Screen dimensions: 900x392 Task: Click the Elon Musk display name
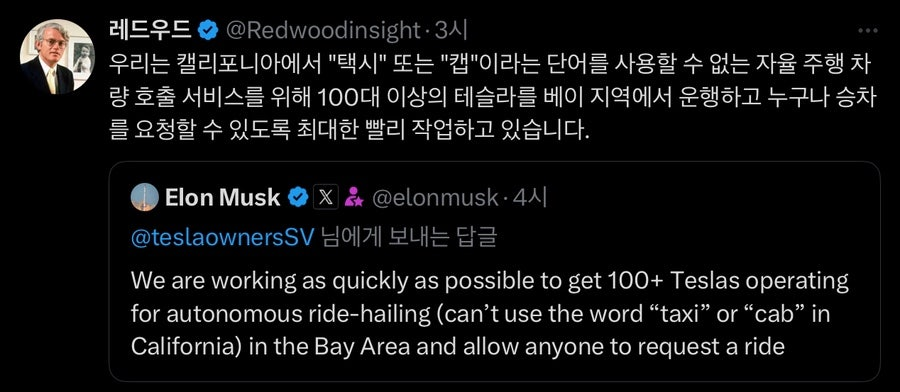[223, 197]
